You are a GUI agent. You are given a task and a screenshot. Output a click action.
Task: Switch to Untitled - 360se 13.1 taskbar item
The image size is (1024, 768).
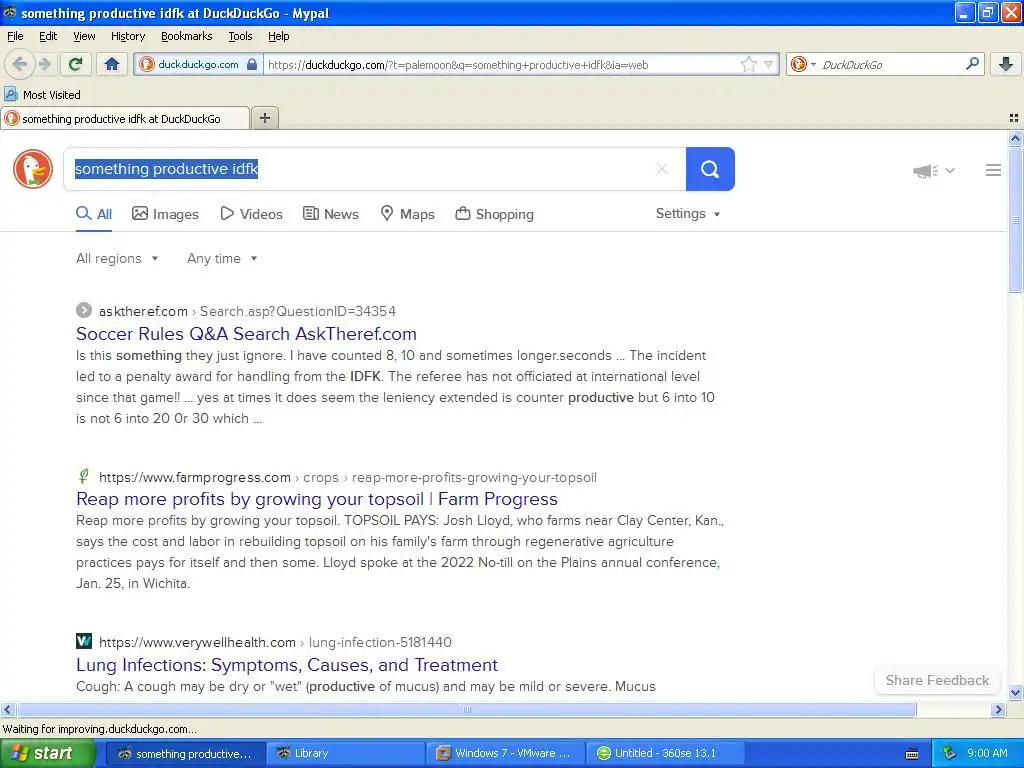[x=665, y=754]
